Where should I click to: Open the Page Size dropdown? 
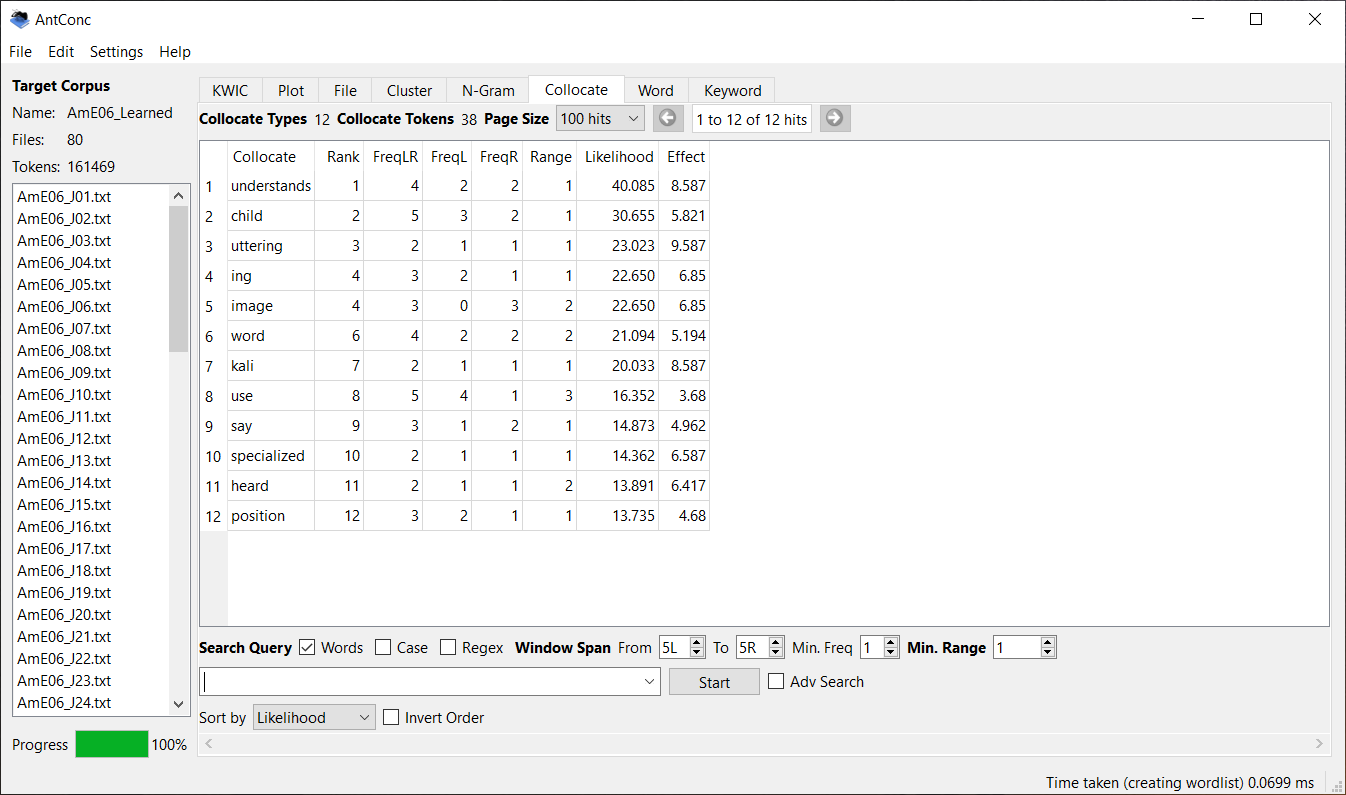pos(600,119)
